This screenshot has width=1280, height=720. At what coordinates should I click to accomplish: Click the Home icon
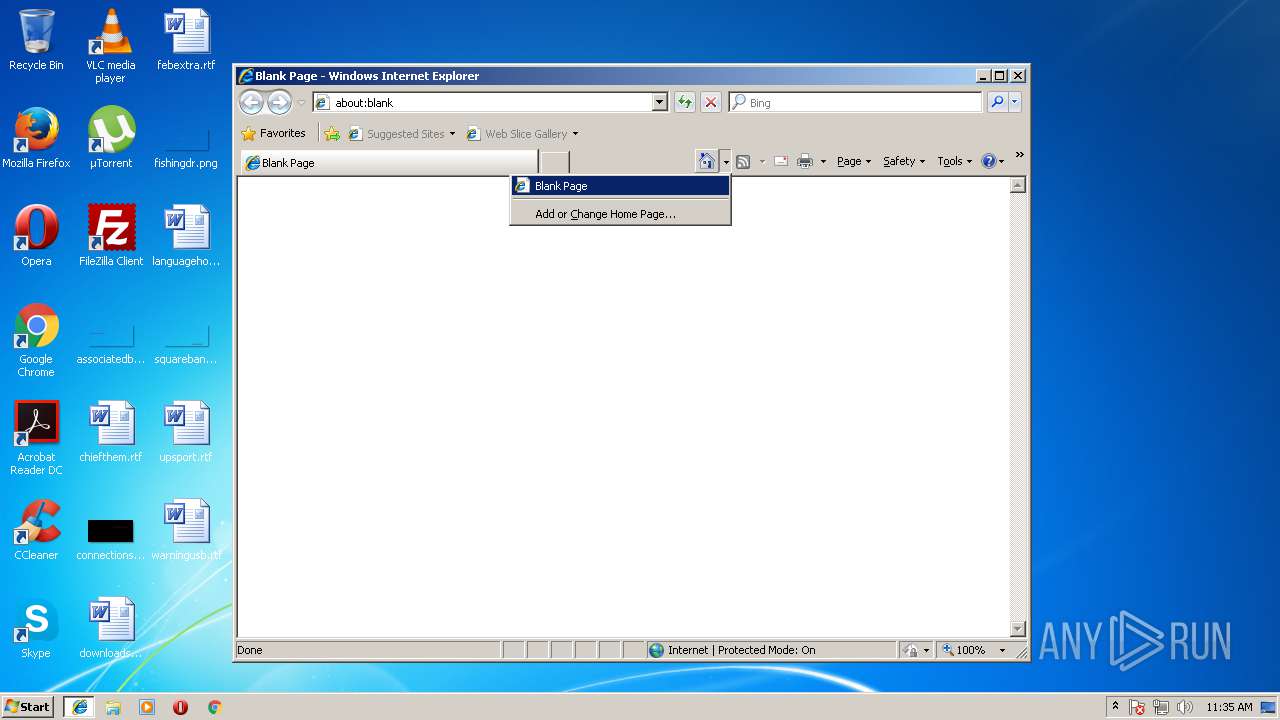point(707,161)
